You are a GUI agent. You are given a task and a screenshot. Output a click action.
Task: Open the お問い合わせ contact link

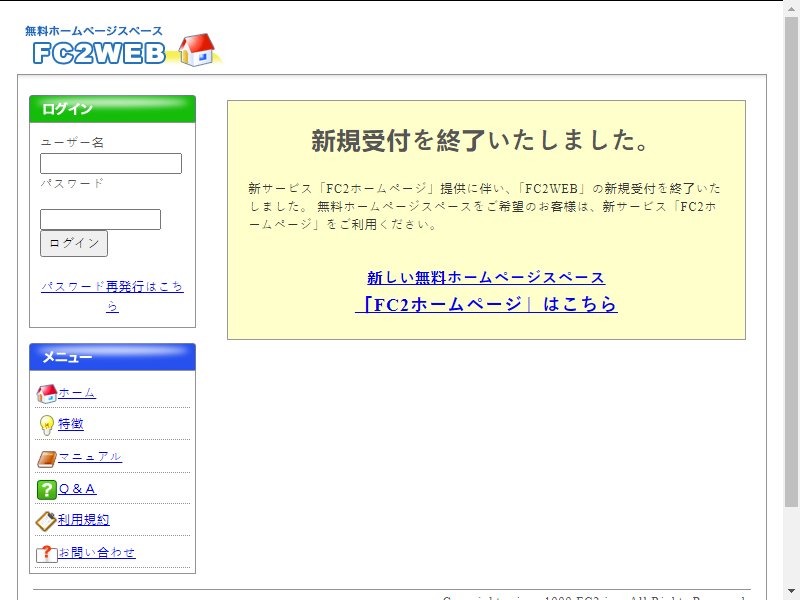97,553
